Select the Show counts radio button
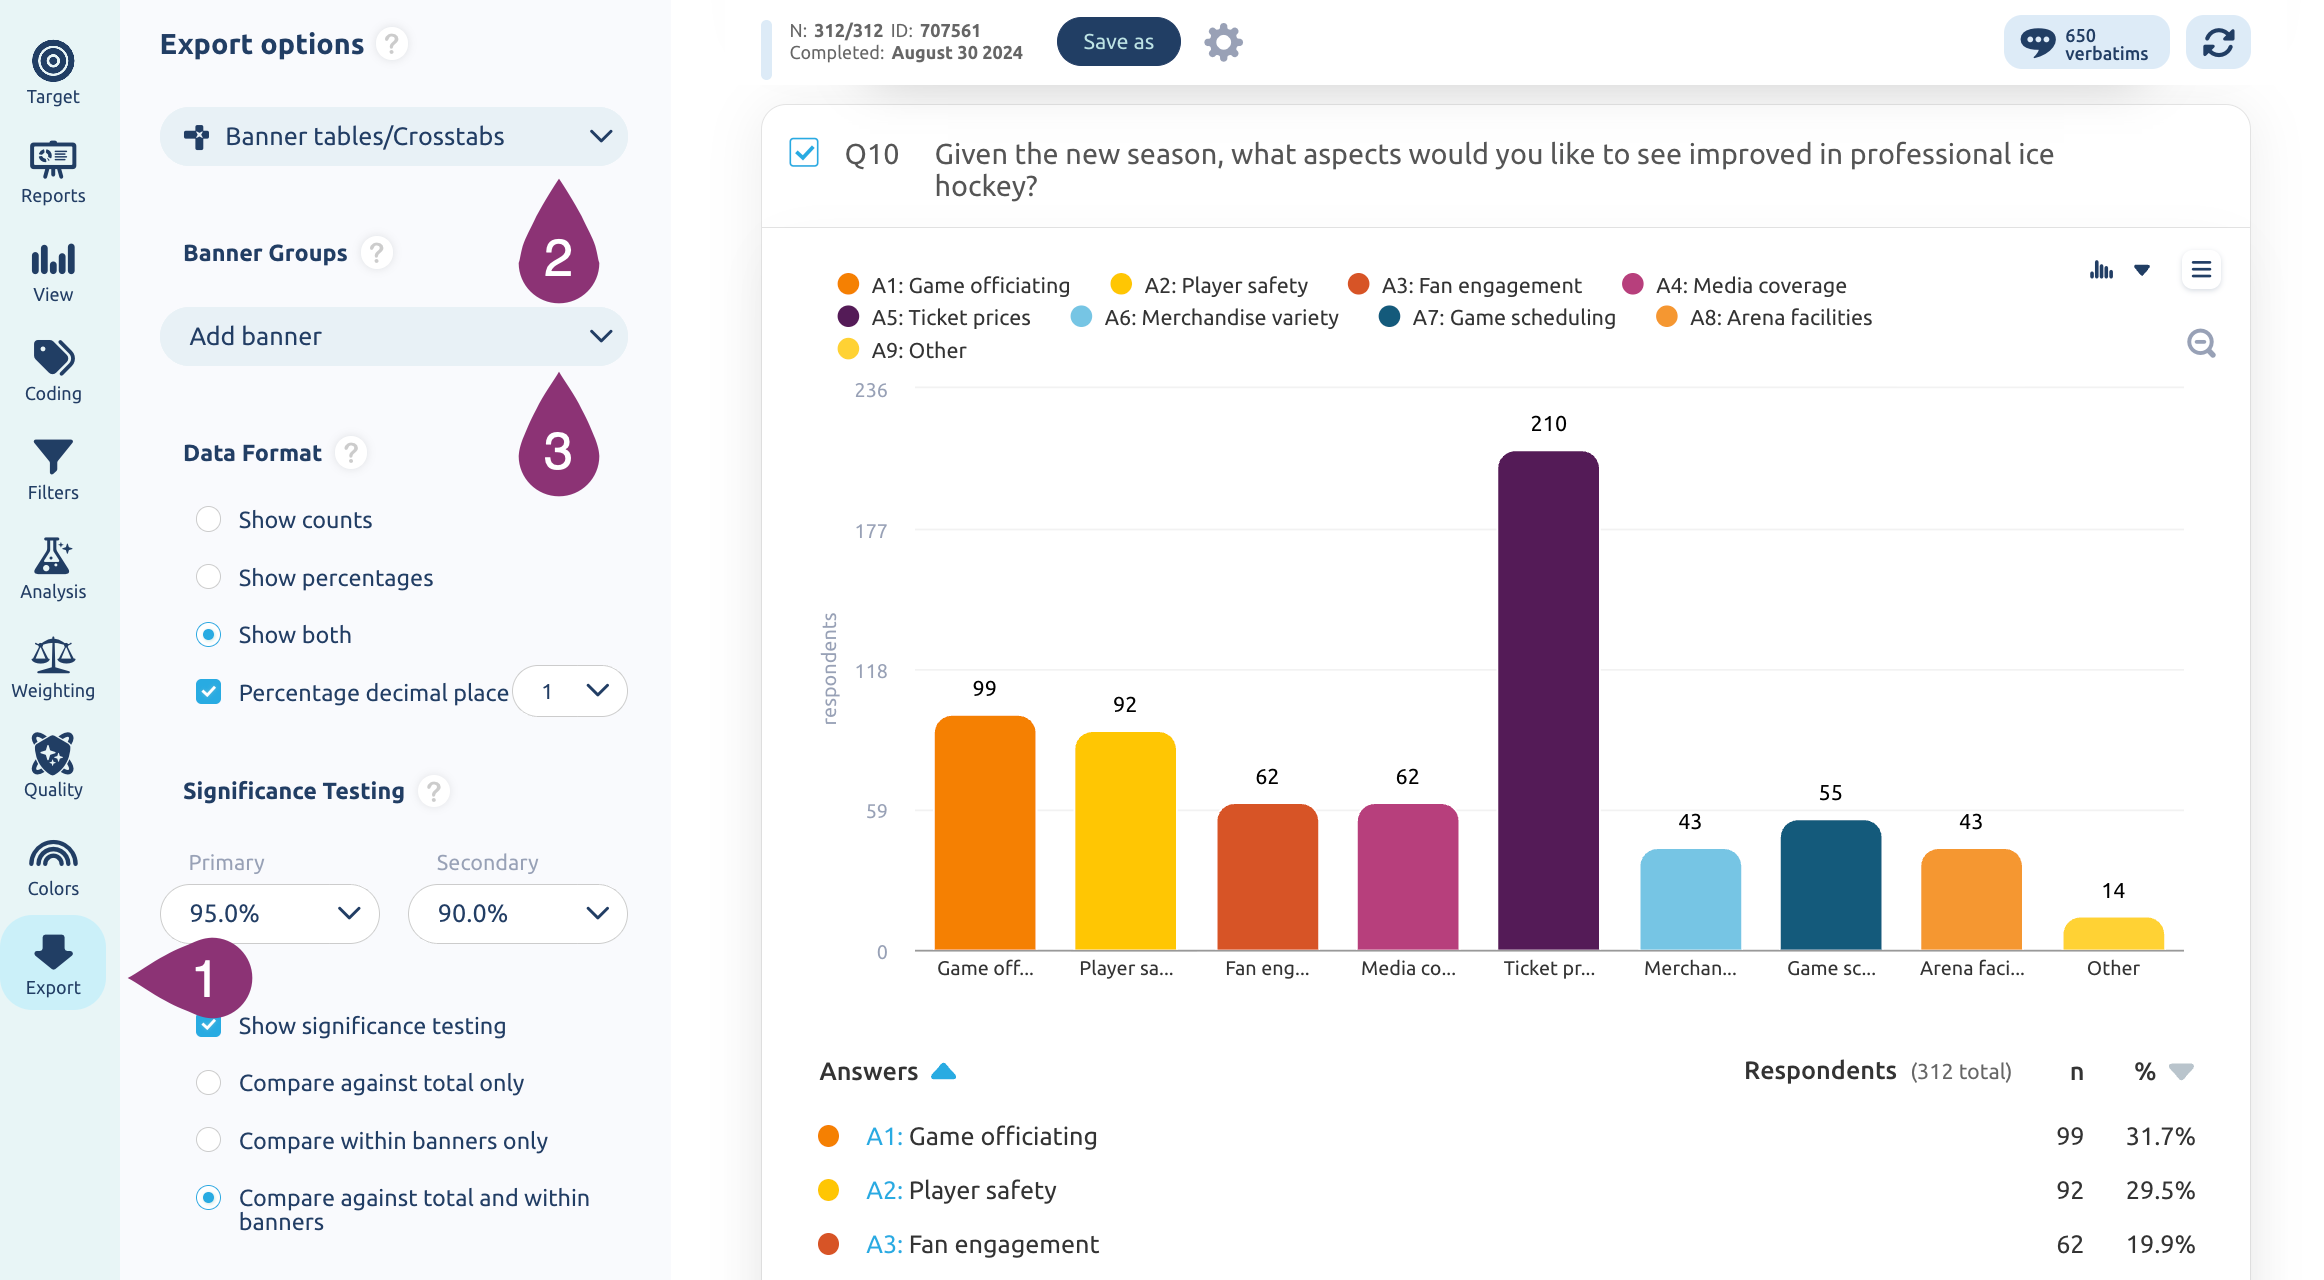This screenshot has width=2324, height=1280. click(208, 519)
